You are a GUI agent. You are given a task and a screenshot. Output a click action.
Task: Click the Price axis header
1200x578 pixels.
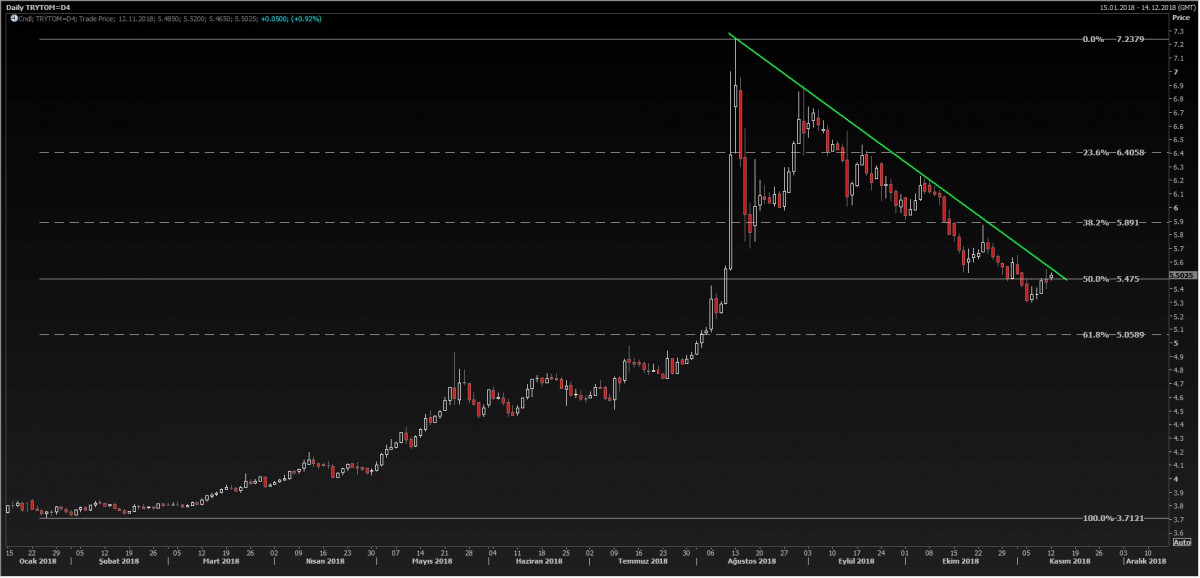(x=1181, y=18)
